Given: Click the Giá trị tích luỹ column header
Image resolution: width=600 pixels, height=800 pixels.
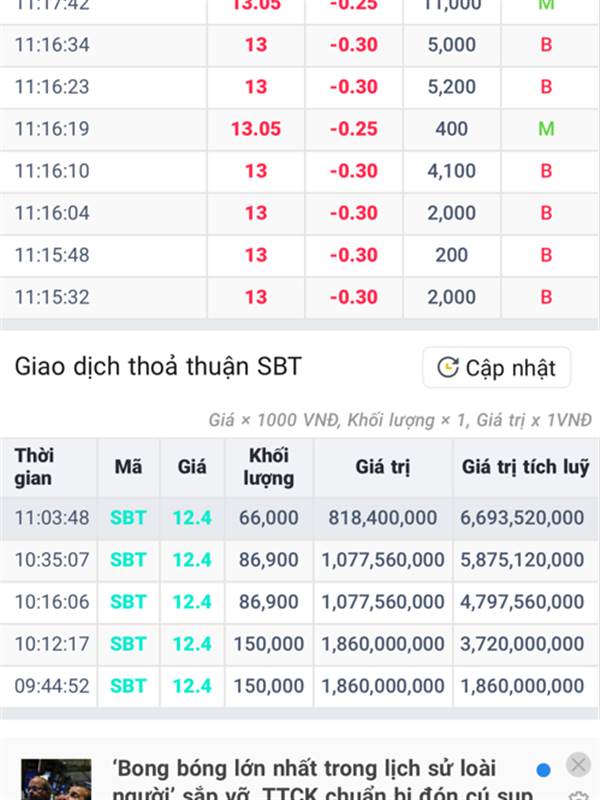Looking at the screenshot, I should [525, 467].
